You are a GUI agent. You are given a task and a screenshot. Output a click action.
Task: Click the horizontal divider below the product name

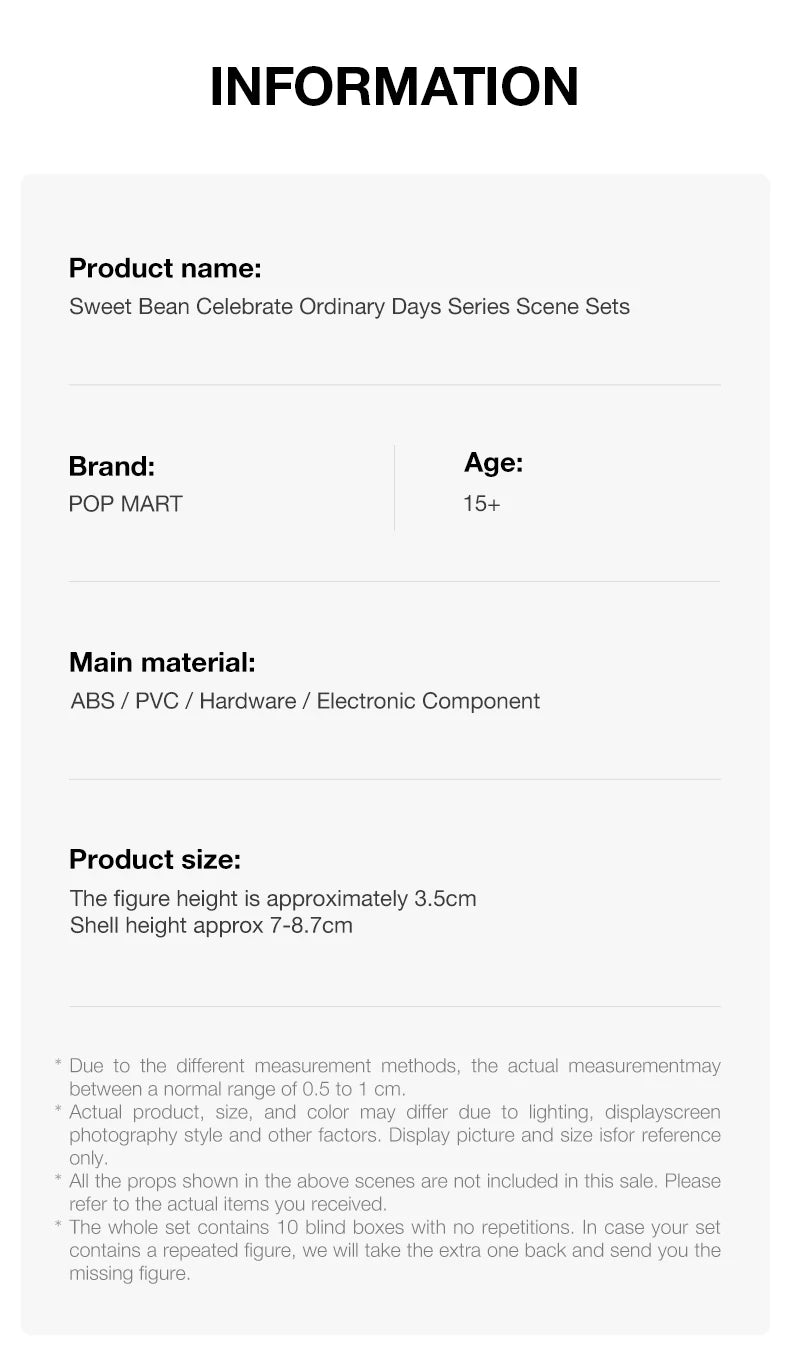tap(394, 384)
